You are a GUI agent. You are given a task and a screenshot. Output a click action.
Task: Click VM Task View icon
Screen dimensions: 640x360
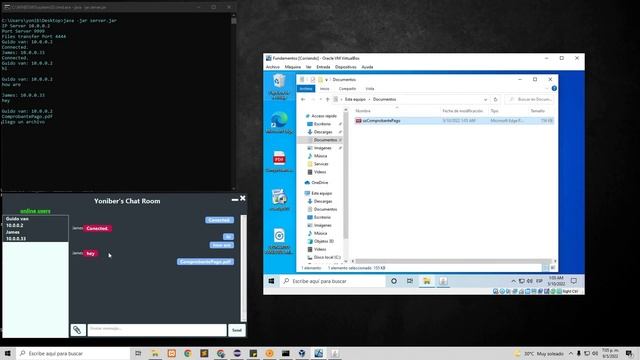pyautogui.click(x=410, y=281)
